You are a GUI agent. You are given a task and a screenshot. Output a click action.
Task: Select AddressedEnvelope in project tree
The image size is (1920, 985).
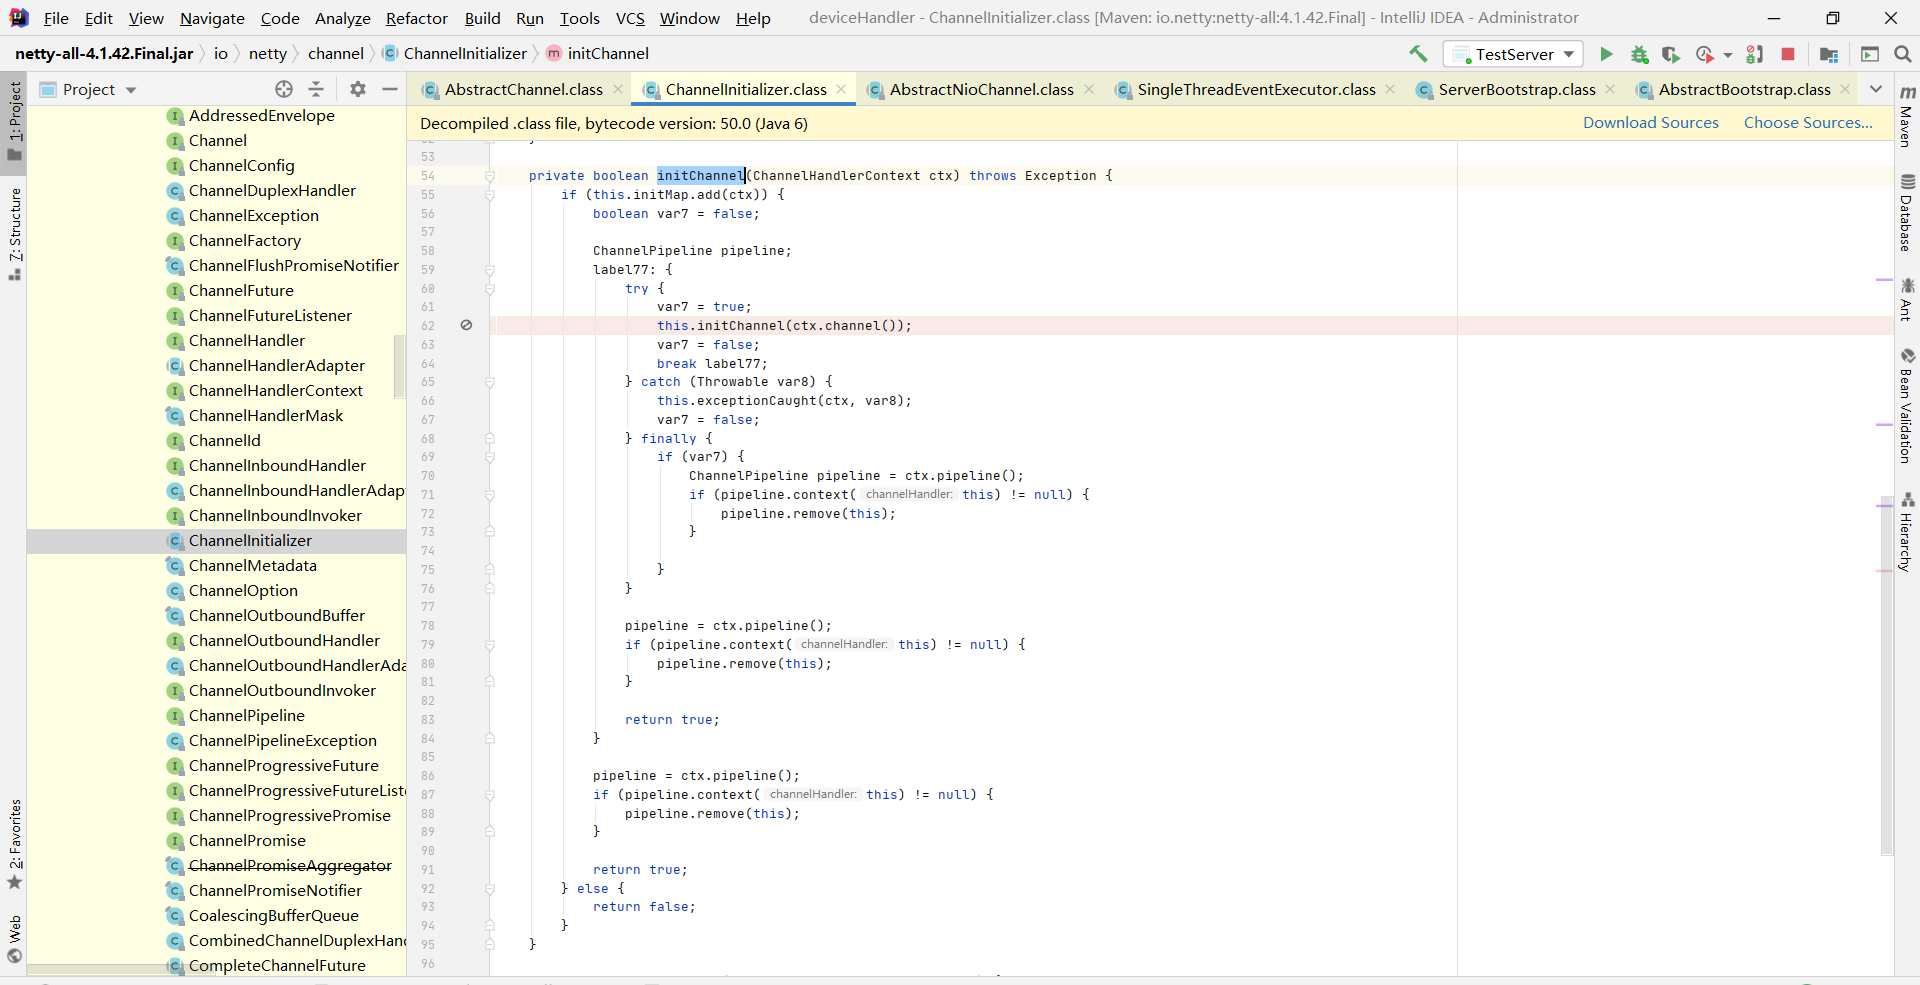tap(261, 115)
